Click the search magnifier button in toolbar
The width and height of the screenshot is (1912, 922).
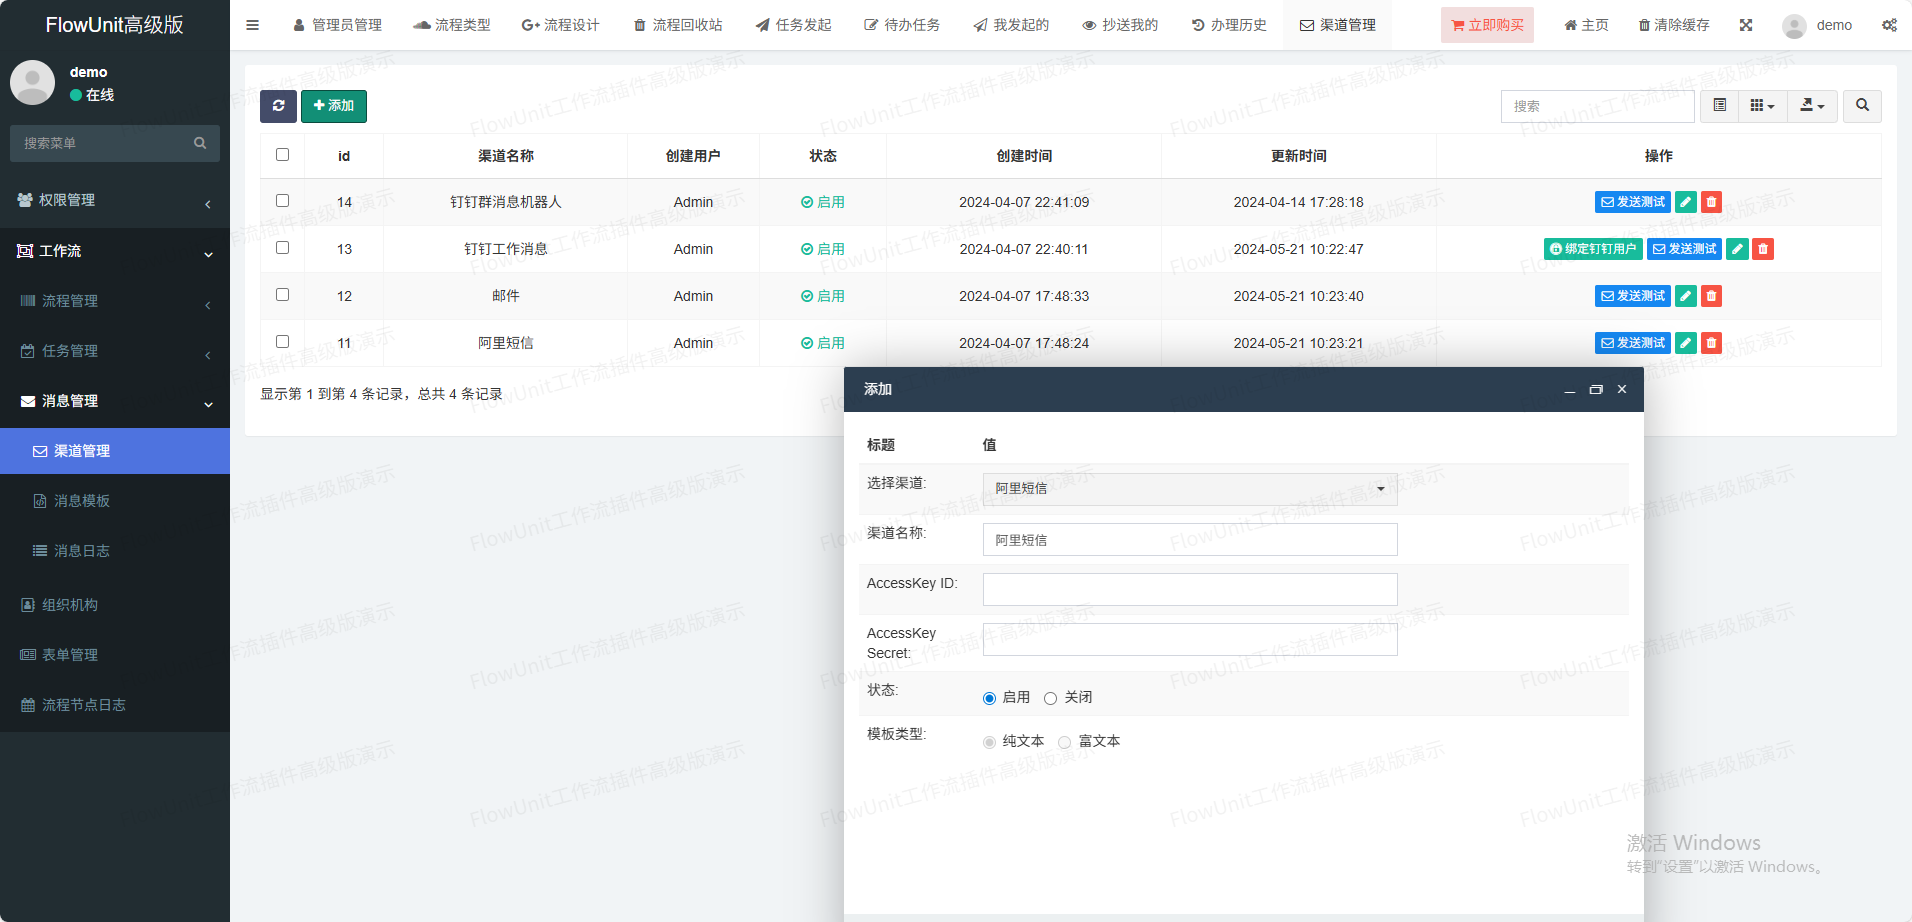(x=1862, y=106)
